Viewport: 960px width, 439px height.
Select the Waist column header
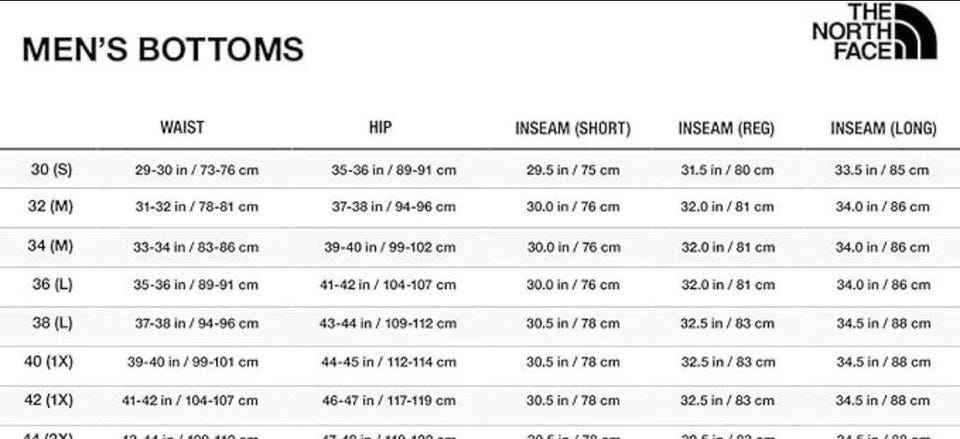click(182, 127)
